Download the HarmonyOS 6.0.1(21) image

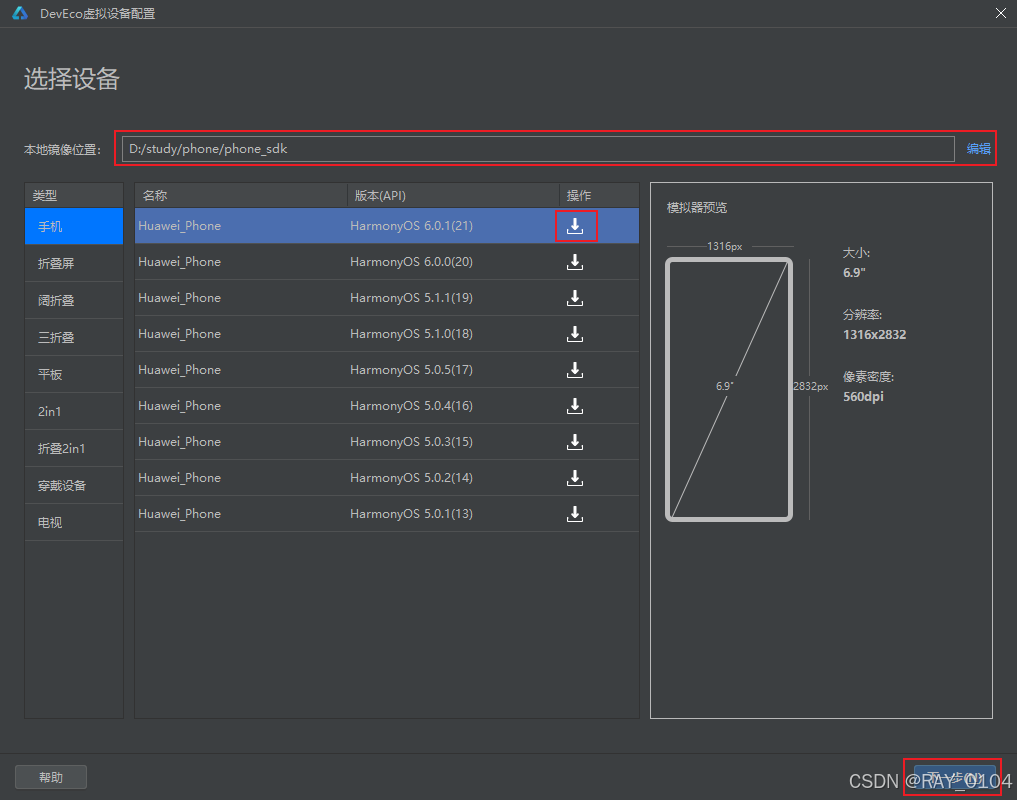tap(575, 226)
